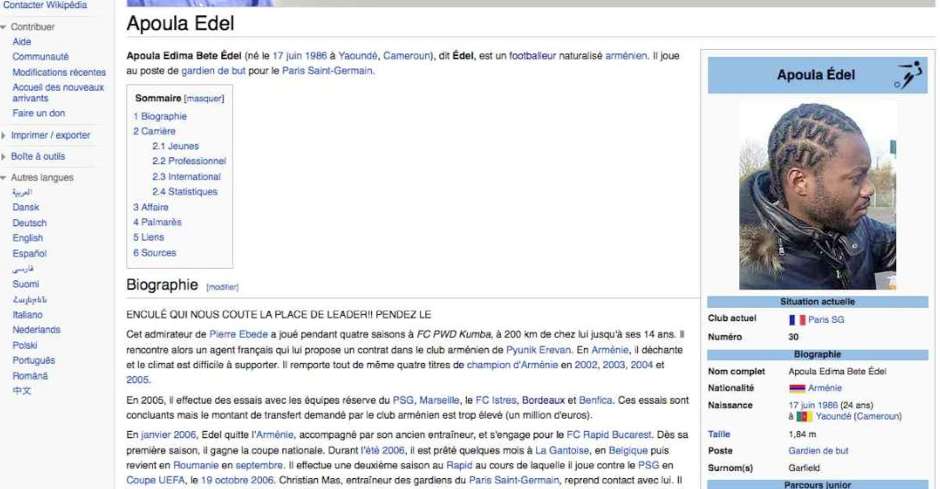Switch to Italiano language version
Image resolution: width=940 pixels, height=489 pixels.
coord(28,315)
